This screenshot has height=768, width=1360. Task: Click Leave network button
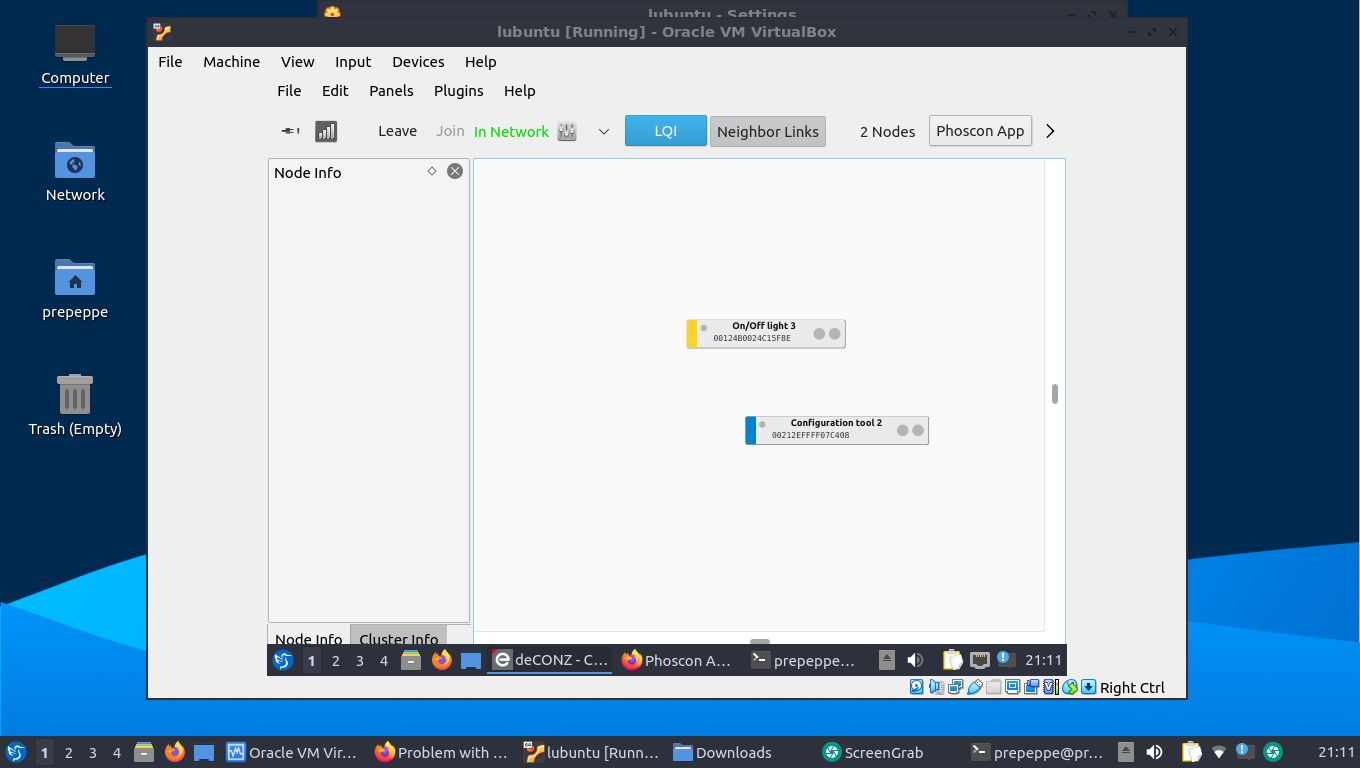[x=397, y=131]
